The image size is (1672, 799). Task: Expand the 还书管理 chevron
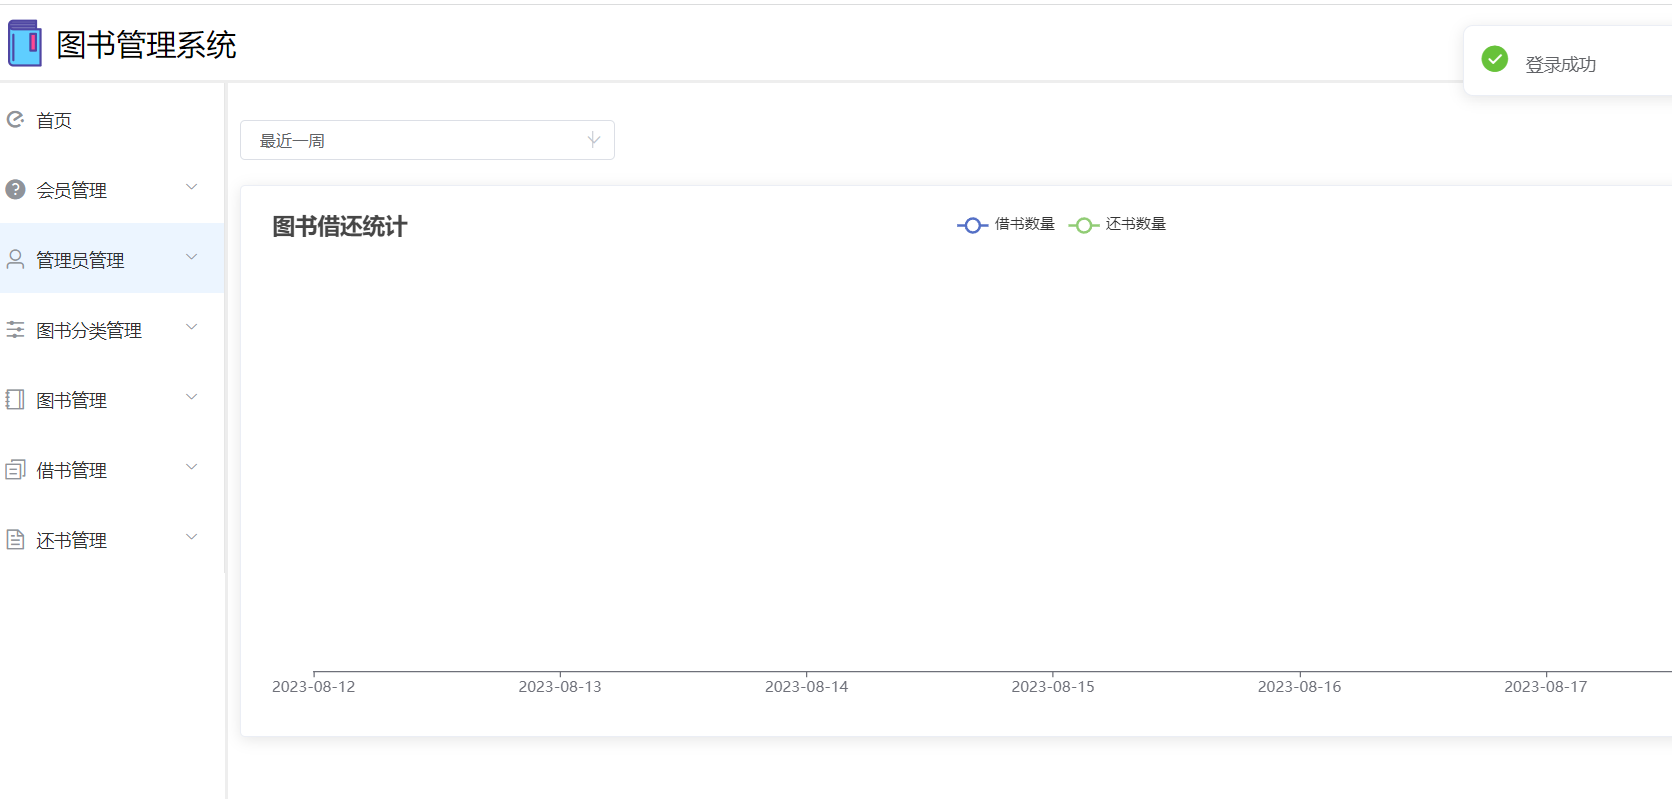coord(192,537)
